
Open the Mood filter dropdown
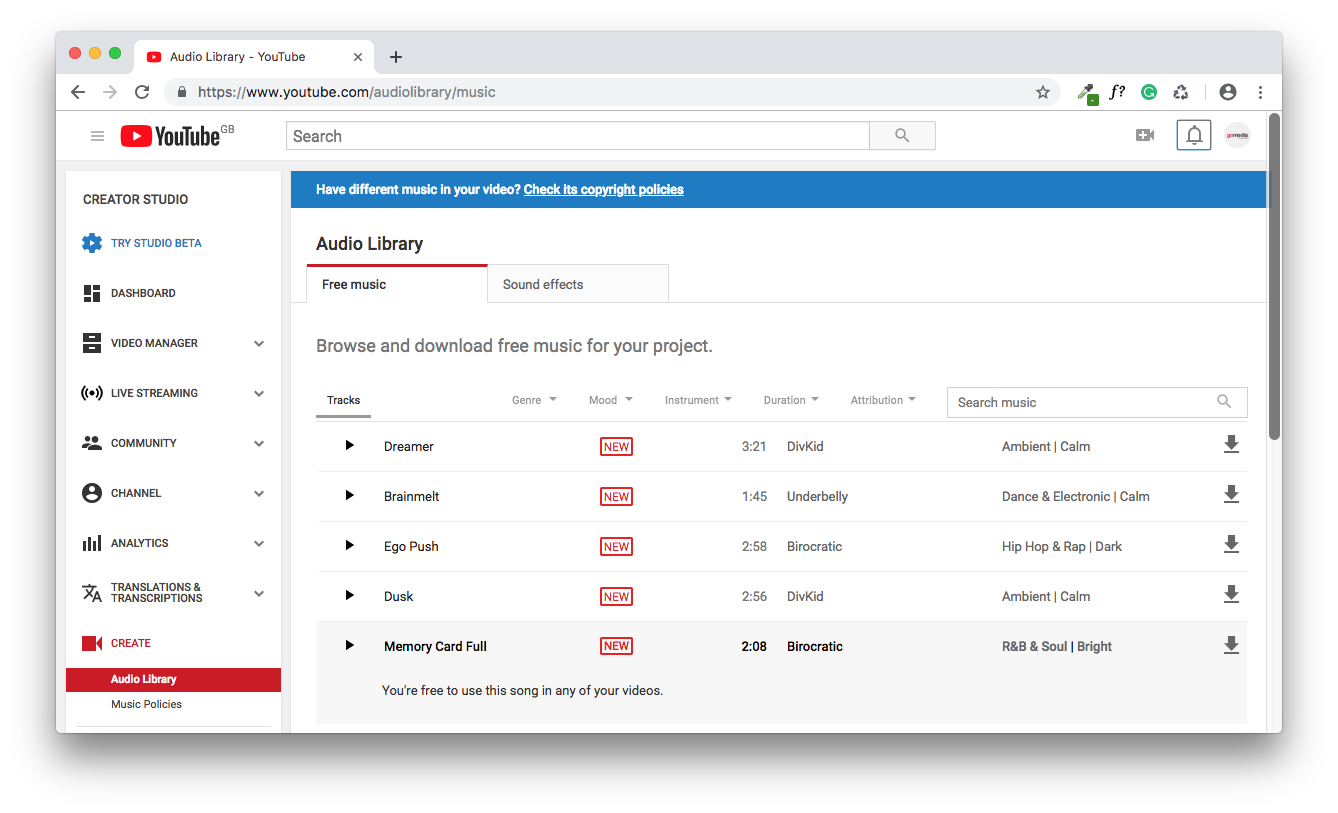coord(611,400)
